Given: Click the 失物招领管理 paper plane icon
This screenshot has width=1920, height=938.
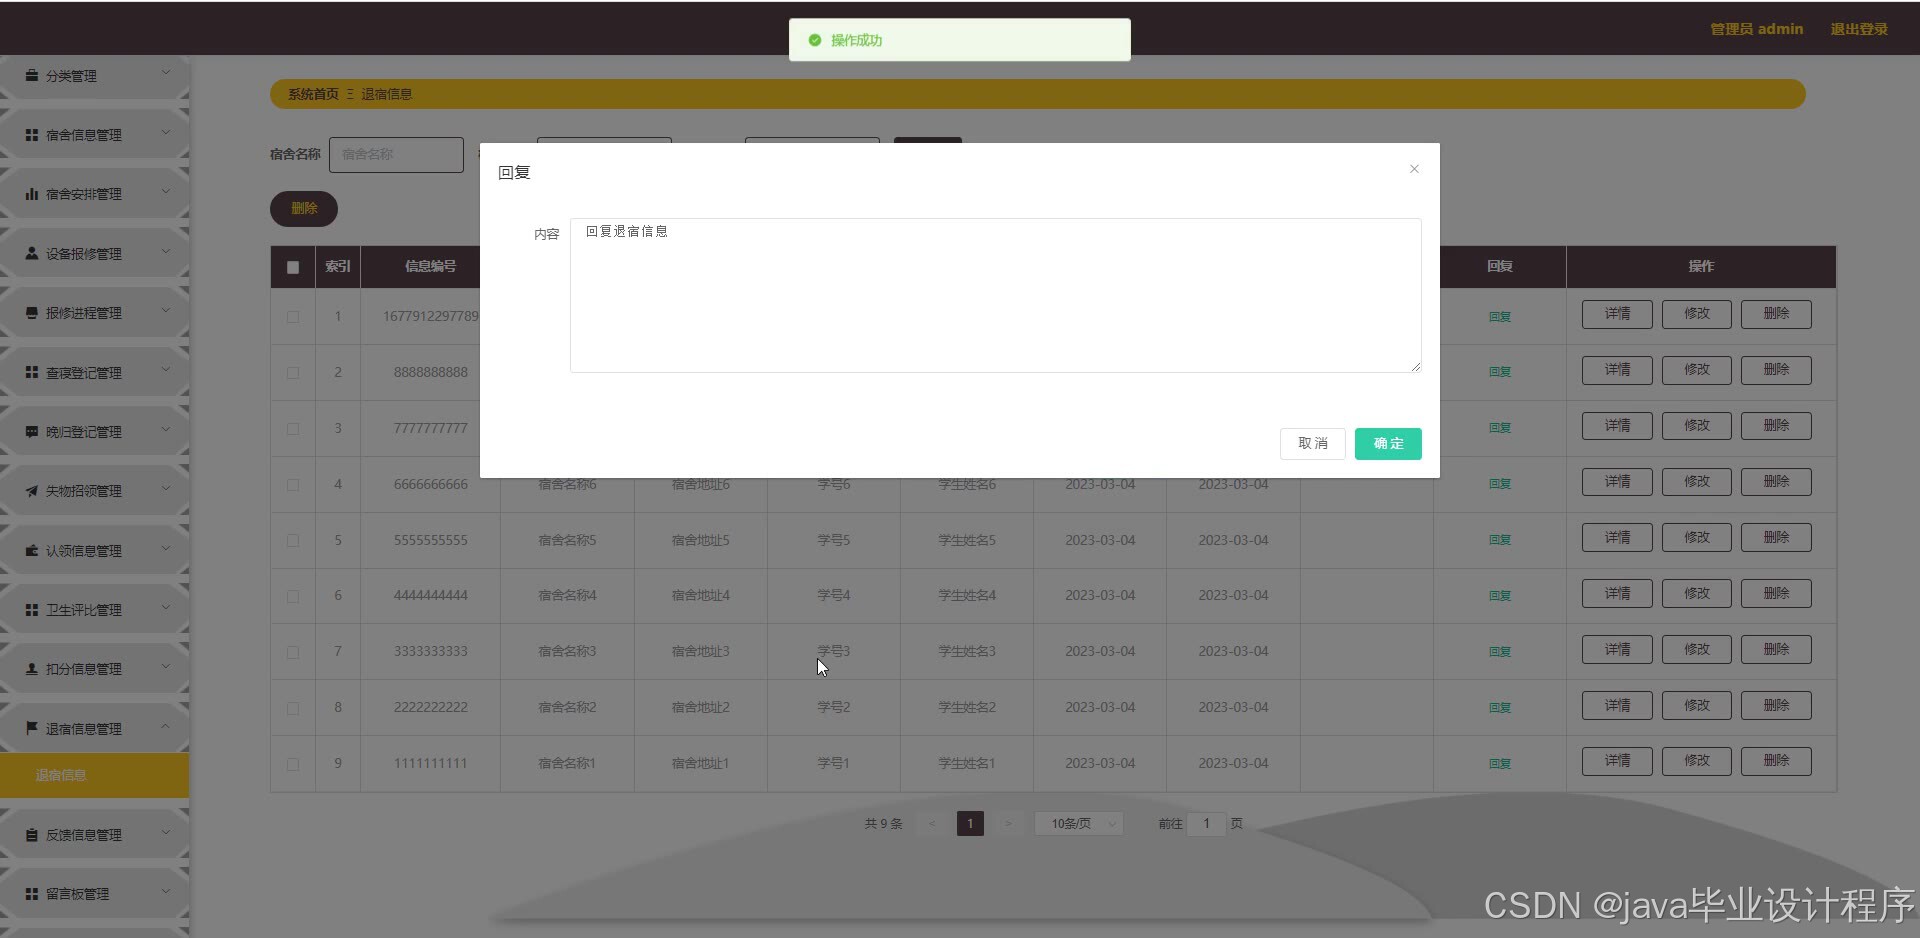Looking at the screenshot, I should (32, 491).
